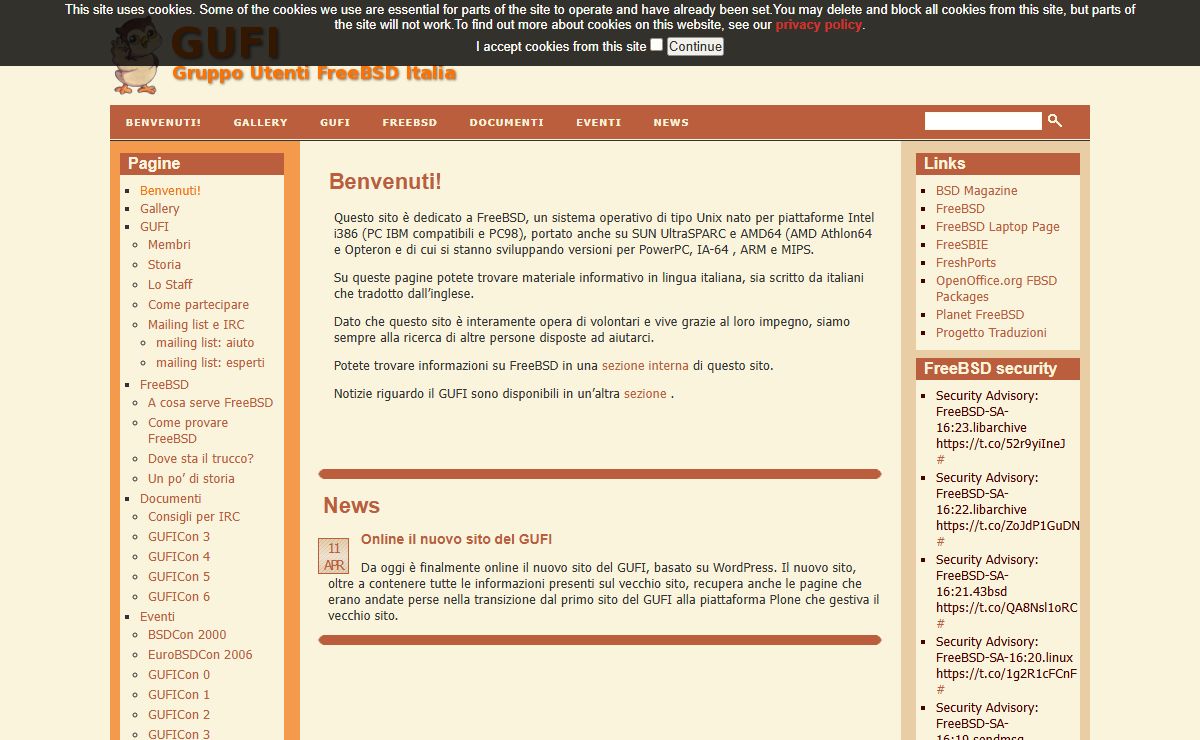Click the GUFI owl mascot logo
The height and width of the screenshot is (740, 1200).
(135, 56)
